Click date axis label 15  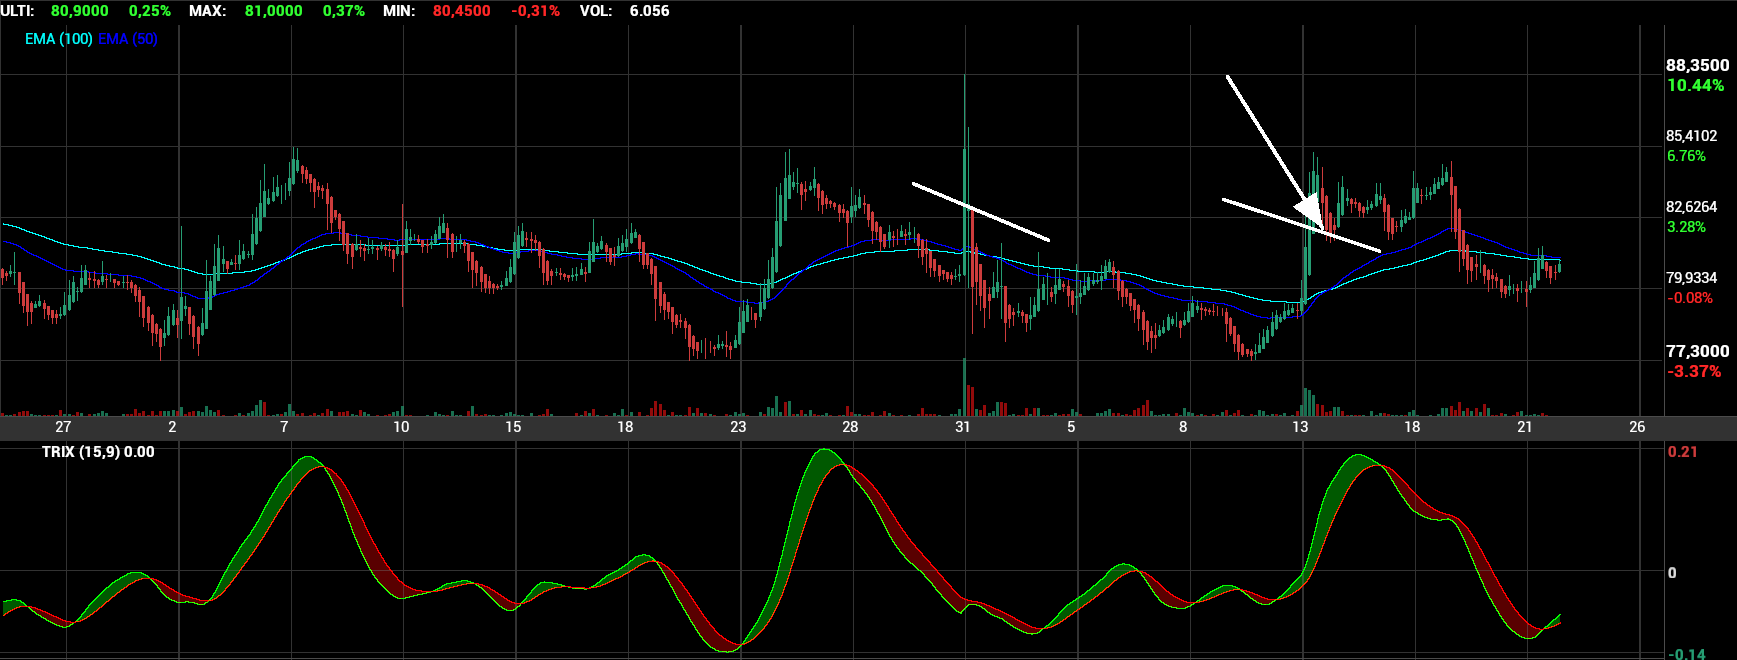[x=513, y=427]
